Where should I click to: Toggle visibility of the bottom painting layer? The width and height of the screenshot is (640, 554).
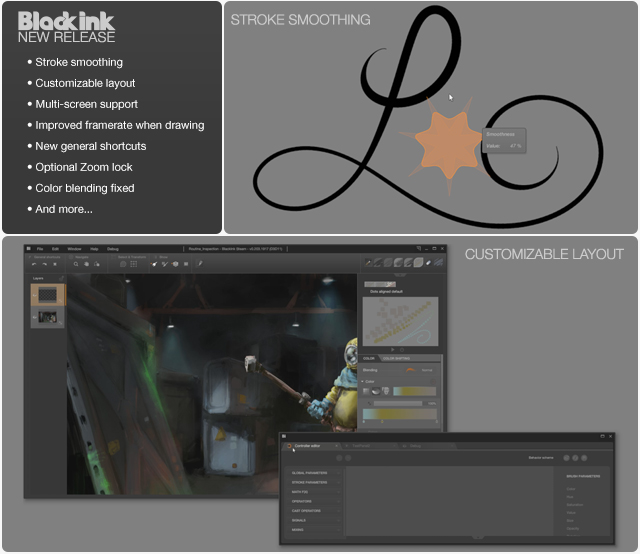tap(35, 317)
